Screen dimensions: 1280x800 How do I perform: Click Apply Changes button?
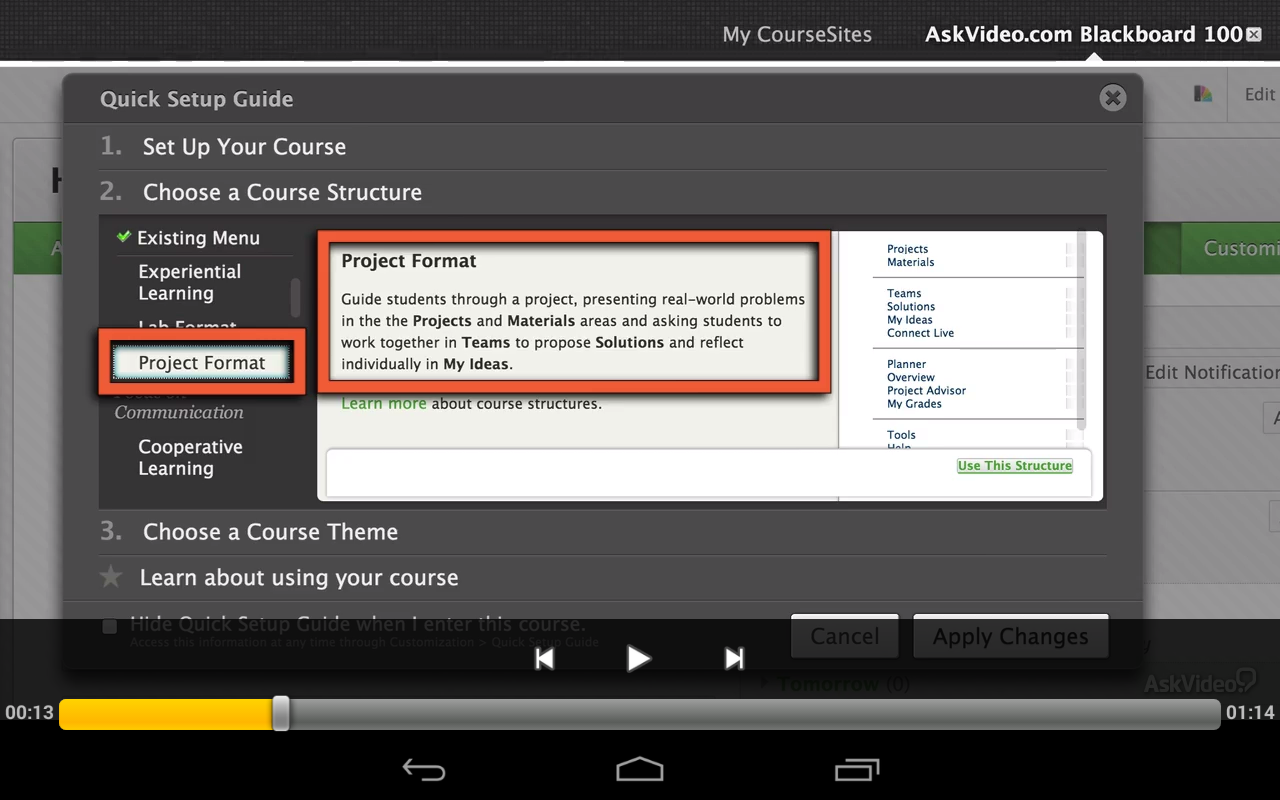point(1010,636)
